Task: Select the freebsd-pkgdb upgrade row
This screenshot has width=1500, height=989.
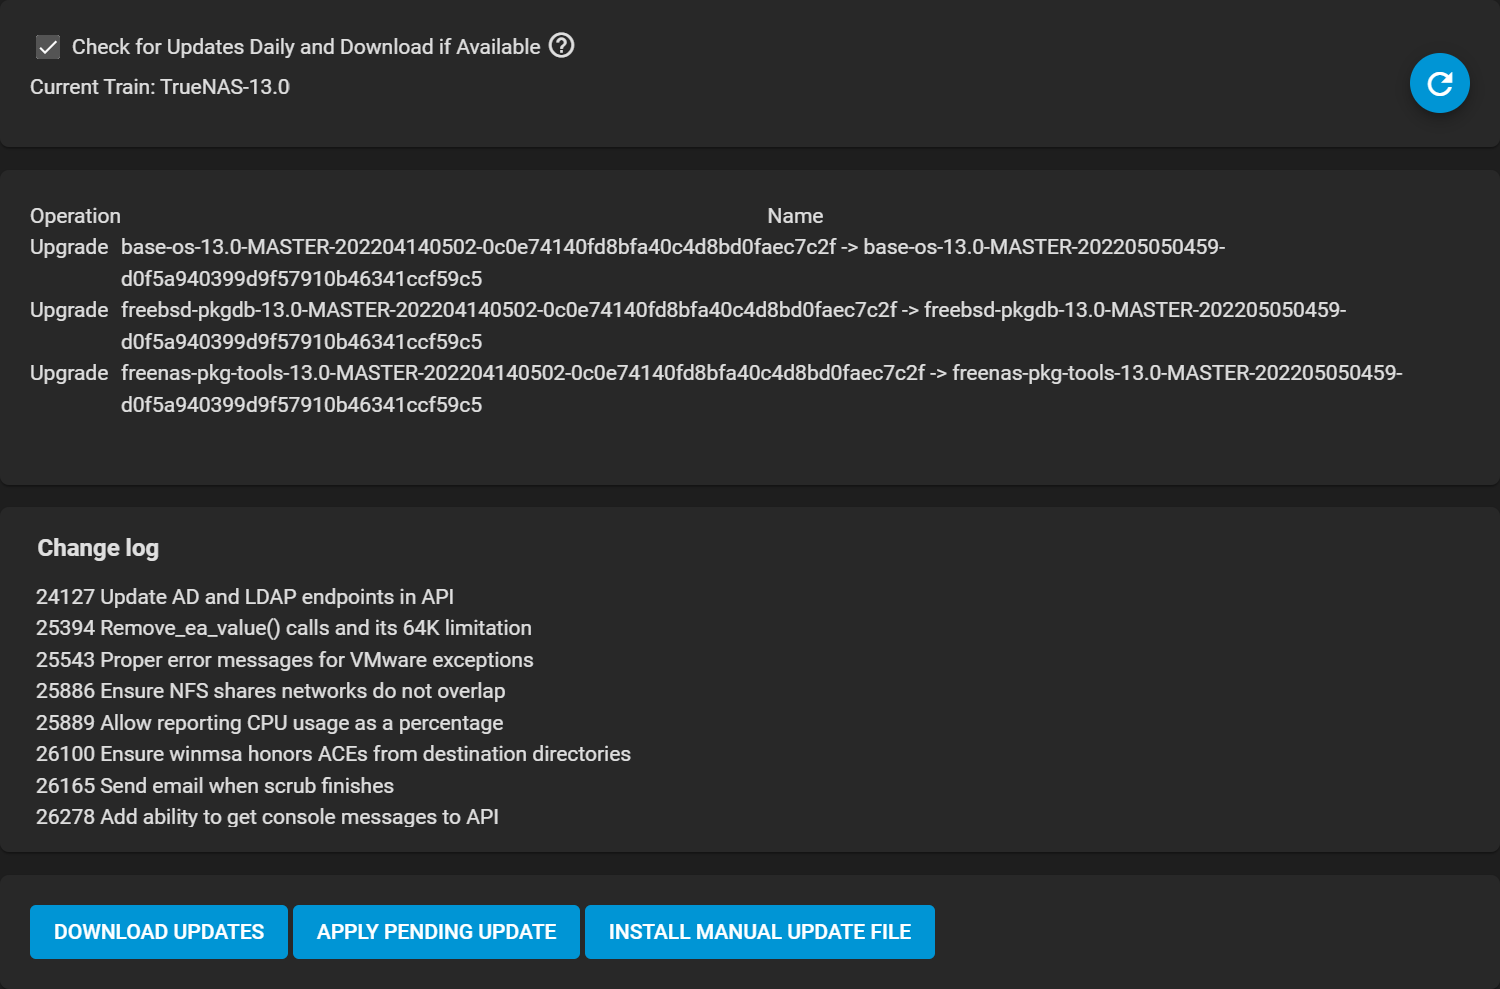Action: point(732,310)
